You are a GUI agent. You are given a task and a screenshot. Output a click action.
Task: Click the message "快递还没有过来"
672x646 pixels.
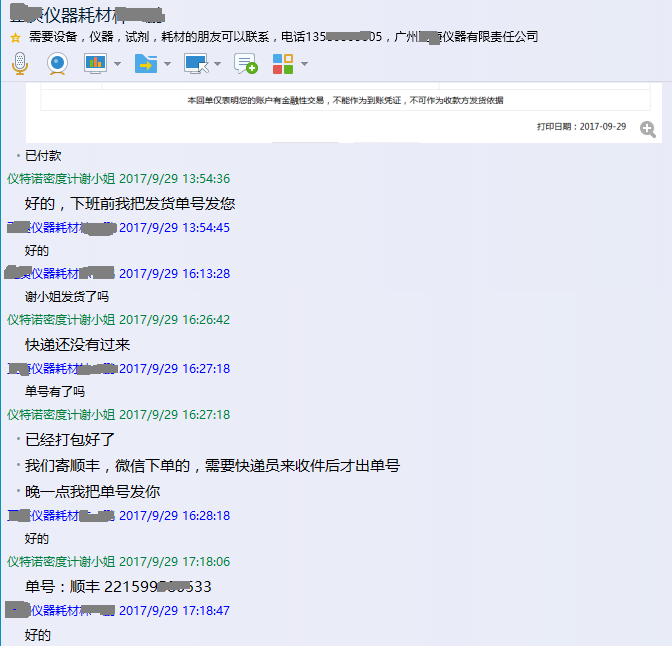77,345
